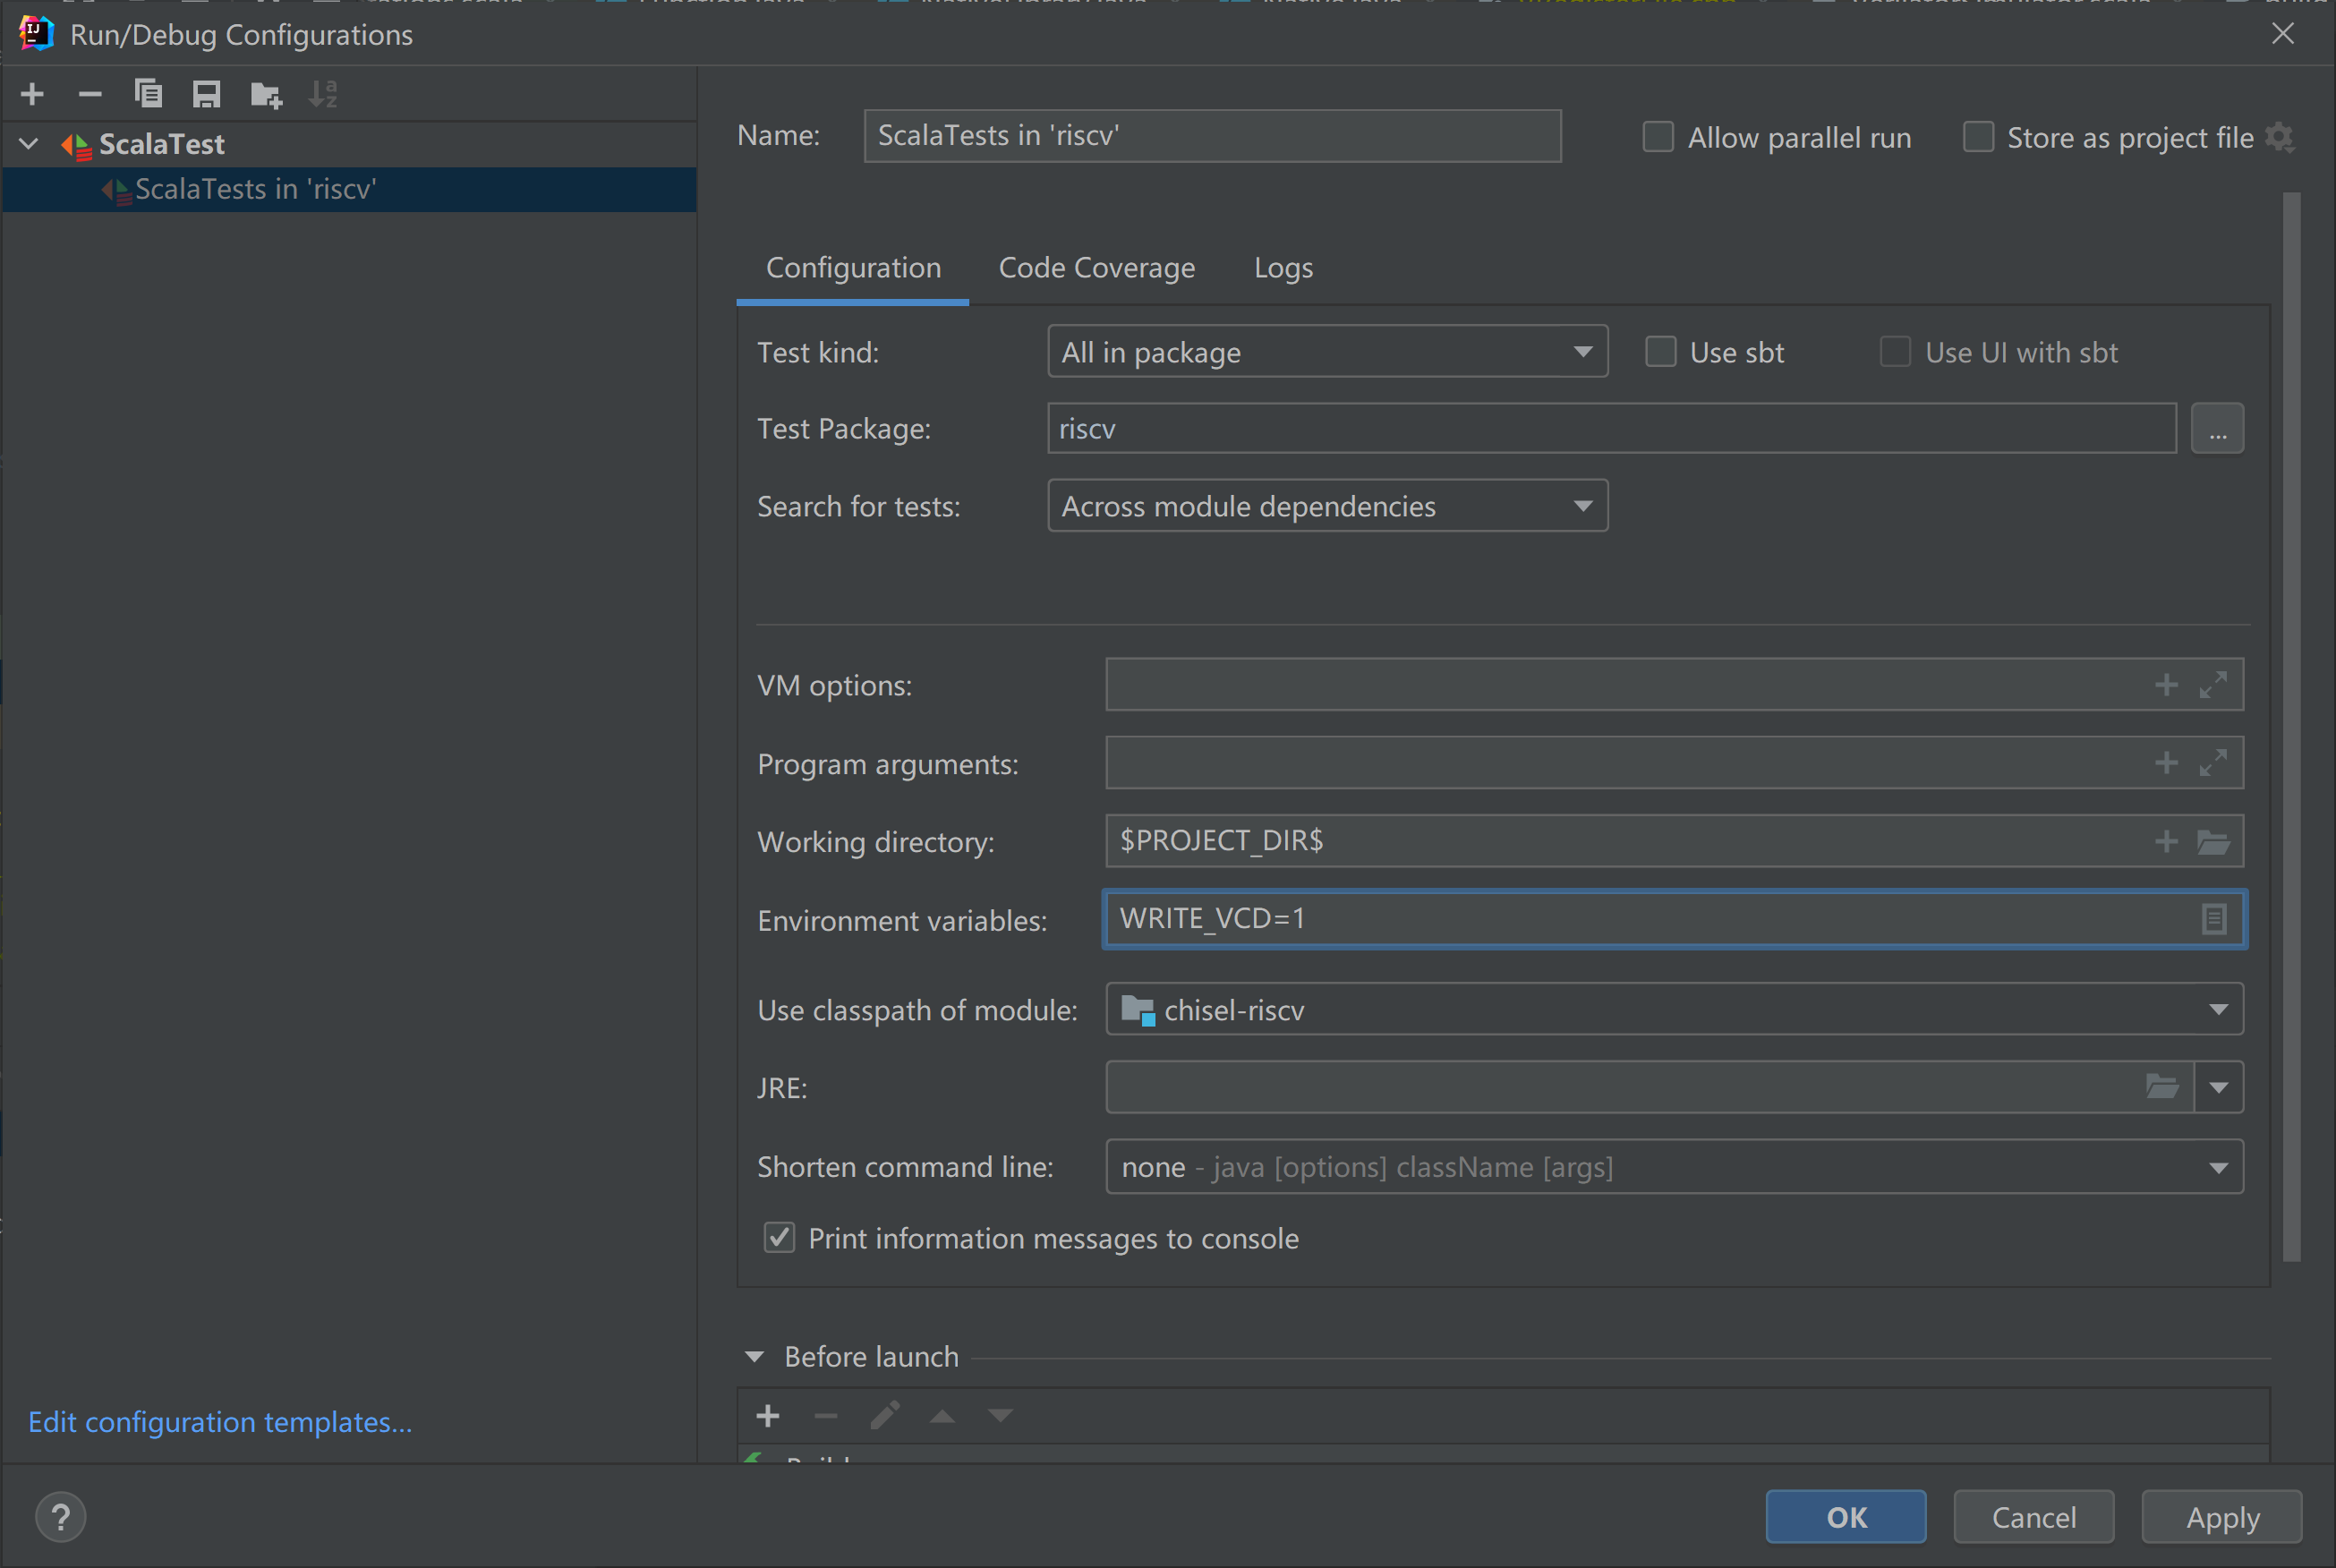Uncheck Print information messages to console
This screenshot has height=1568, width=2336.
point(780,1237)
